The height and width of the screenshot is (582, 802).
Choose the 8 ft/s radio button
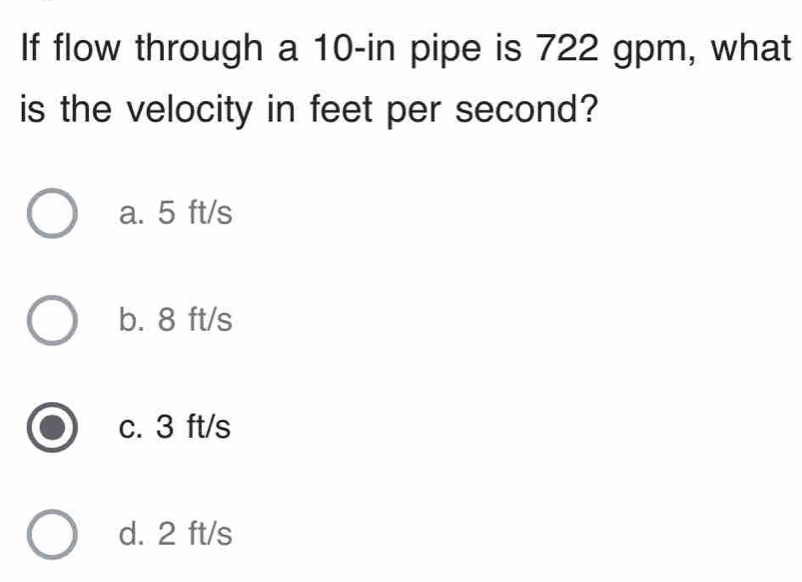click(52, 321)
